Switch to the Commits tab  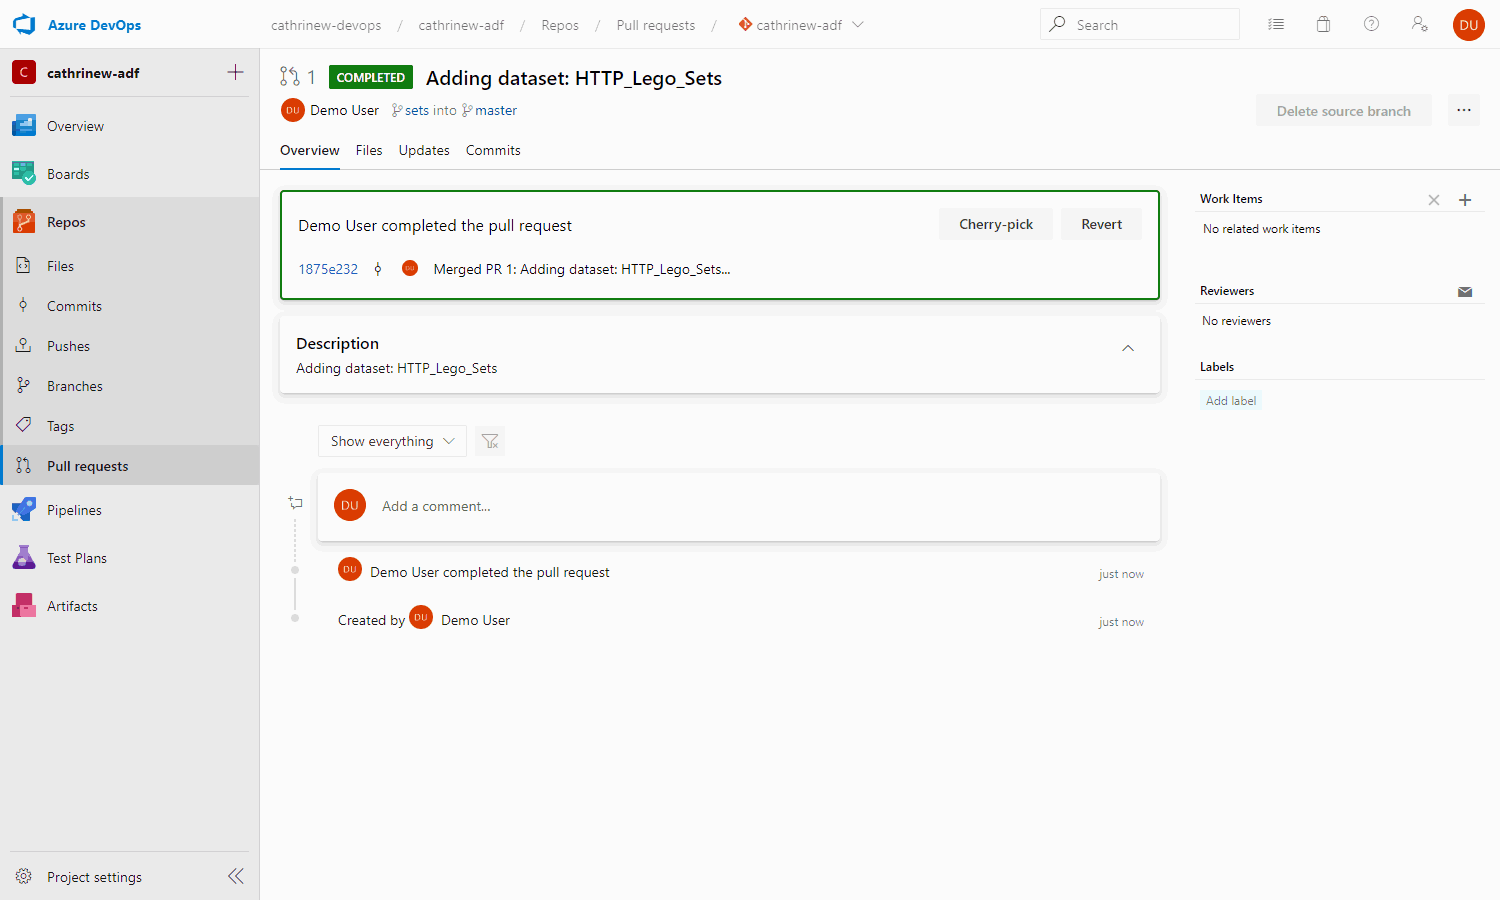point(493,151)
